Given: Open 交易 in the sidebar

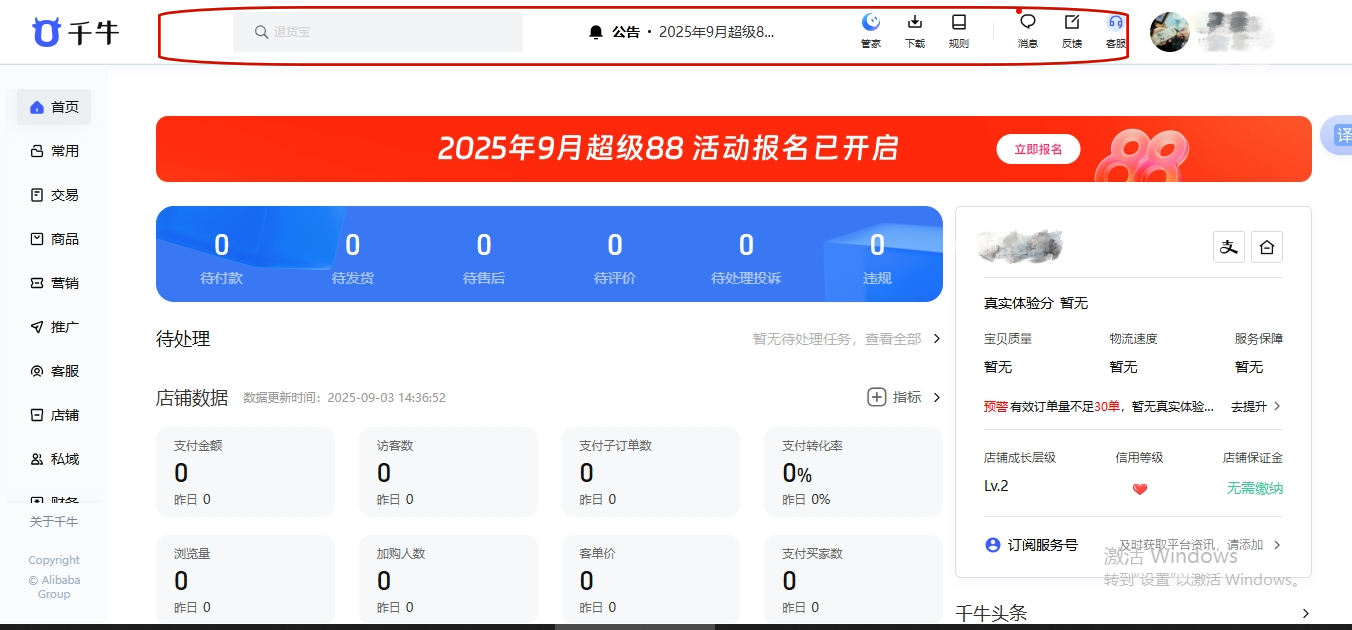Looking at the screenshot, I should tap(54, 195).
